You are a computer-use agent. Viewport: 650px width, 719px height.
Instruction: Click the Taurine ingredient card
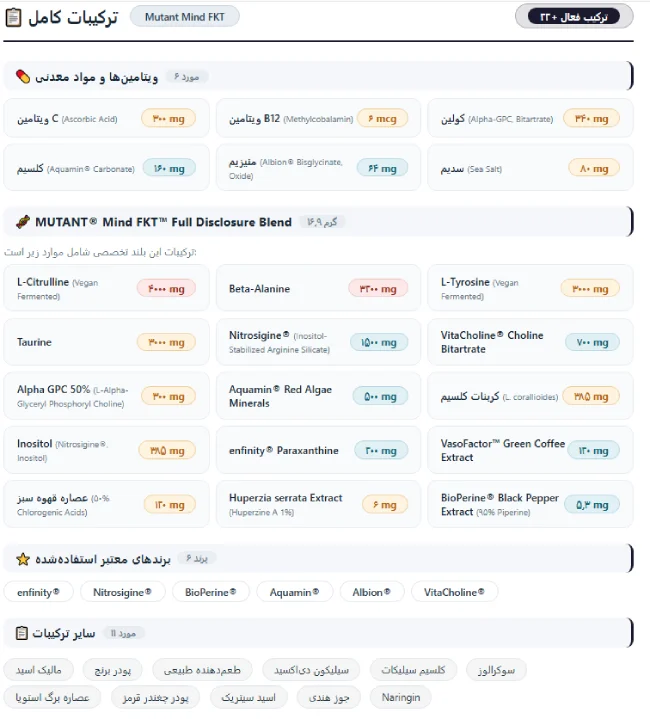click(106, 342)
